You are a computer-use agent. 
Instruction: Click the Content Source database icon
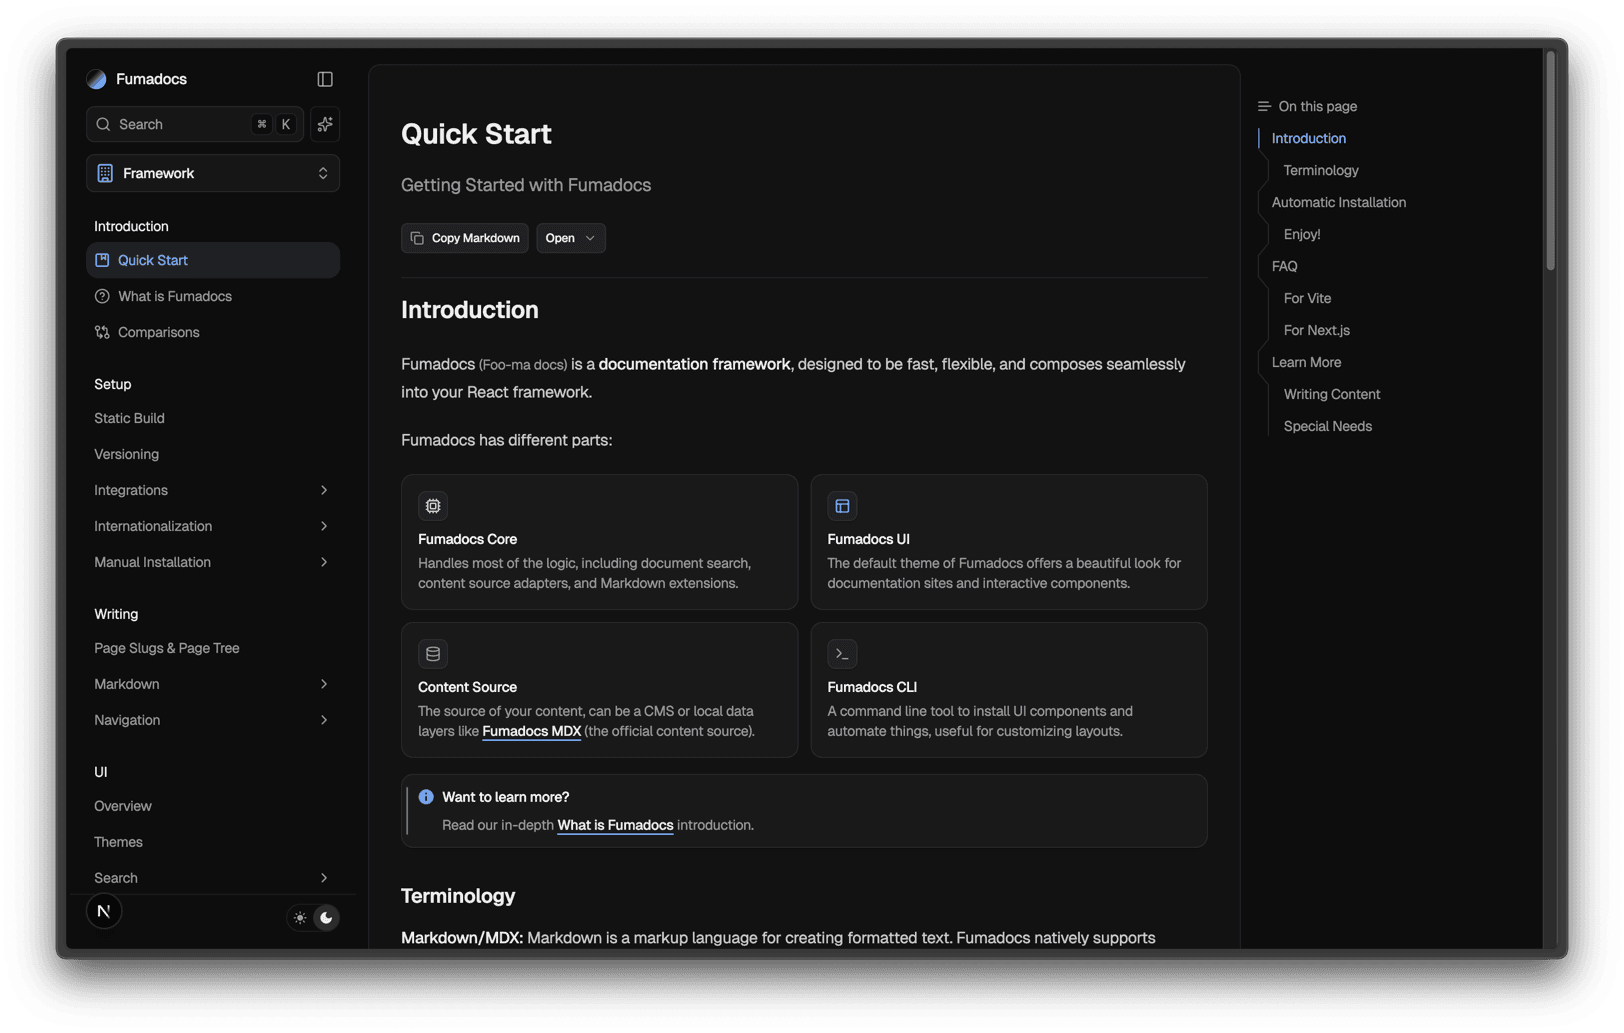tap(433, 654)
